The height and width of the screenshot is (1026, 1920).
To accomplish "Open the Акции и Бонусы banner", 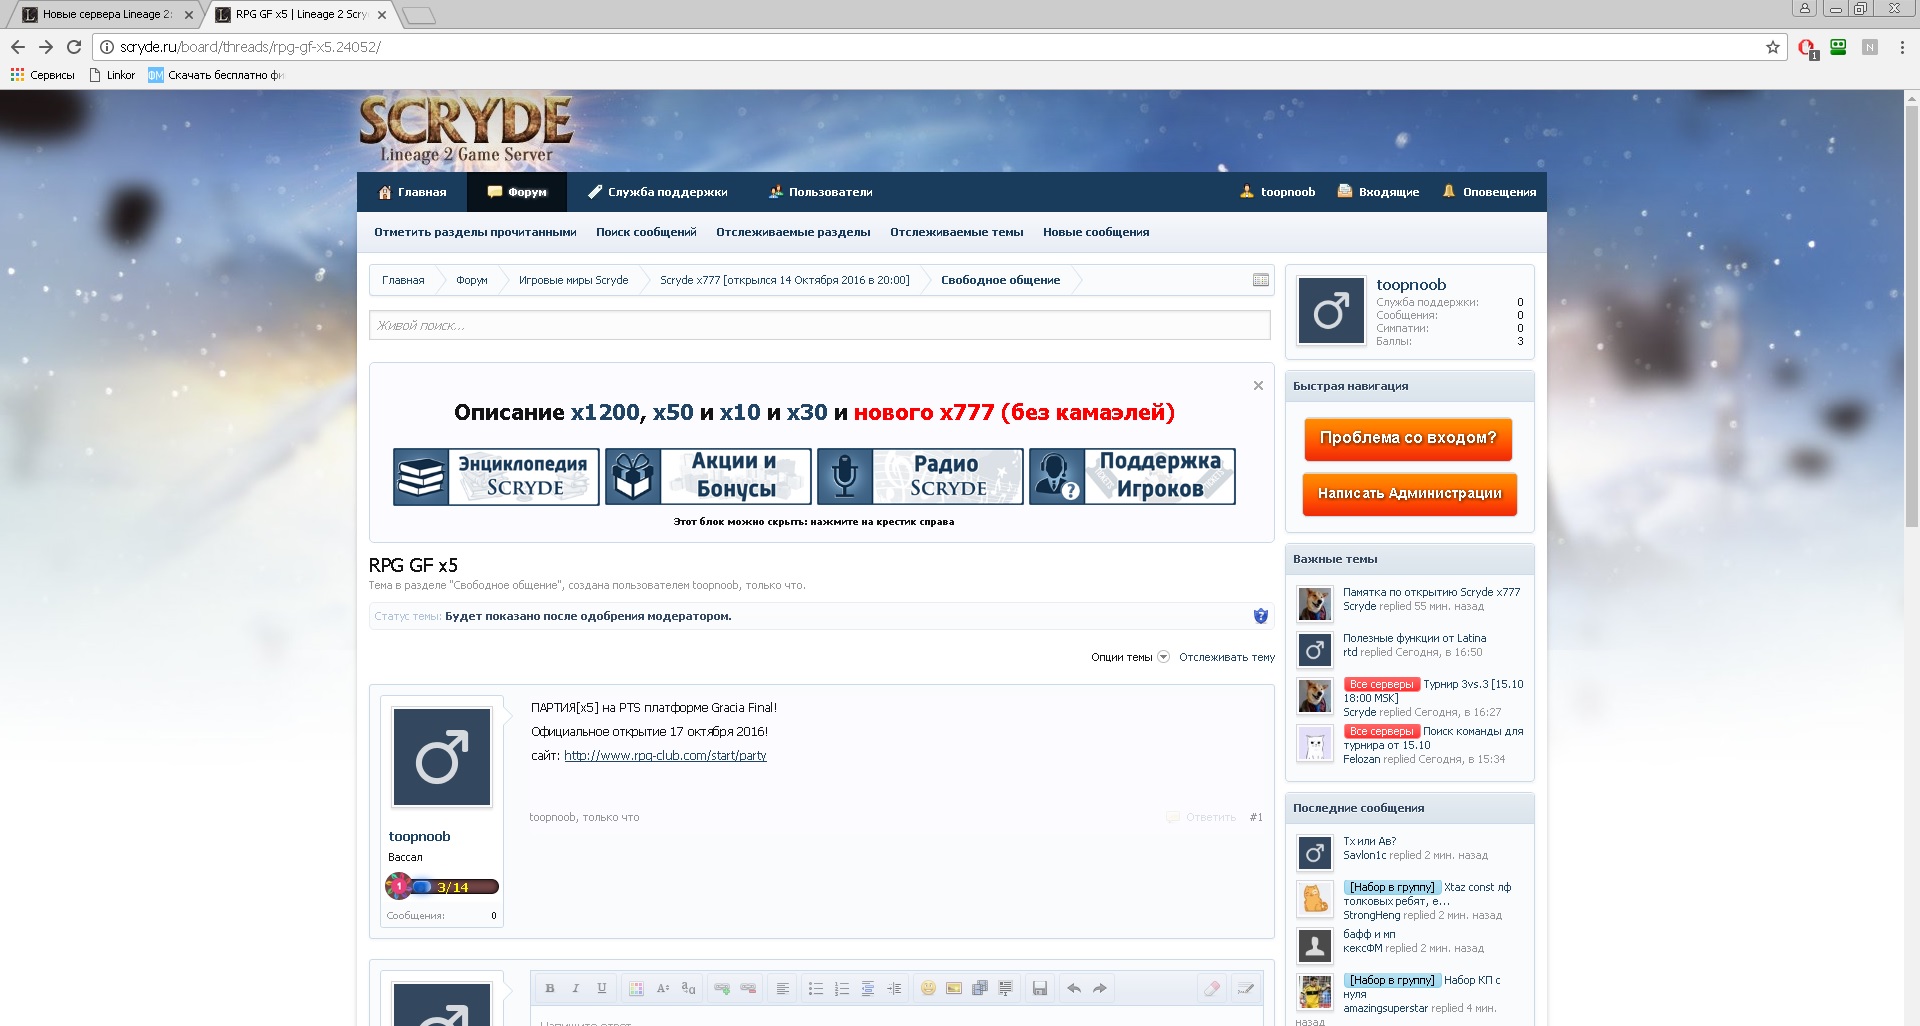I will (x=708, y=477).
